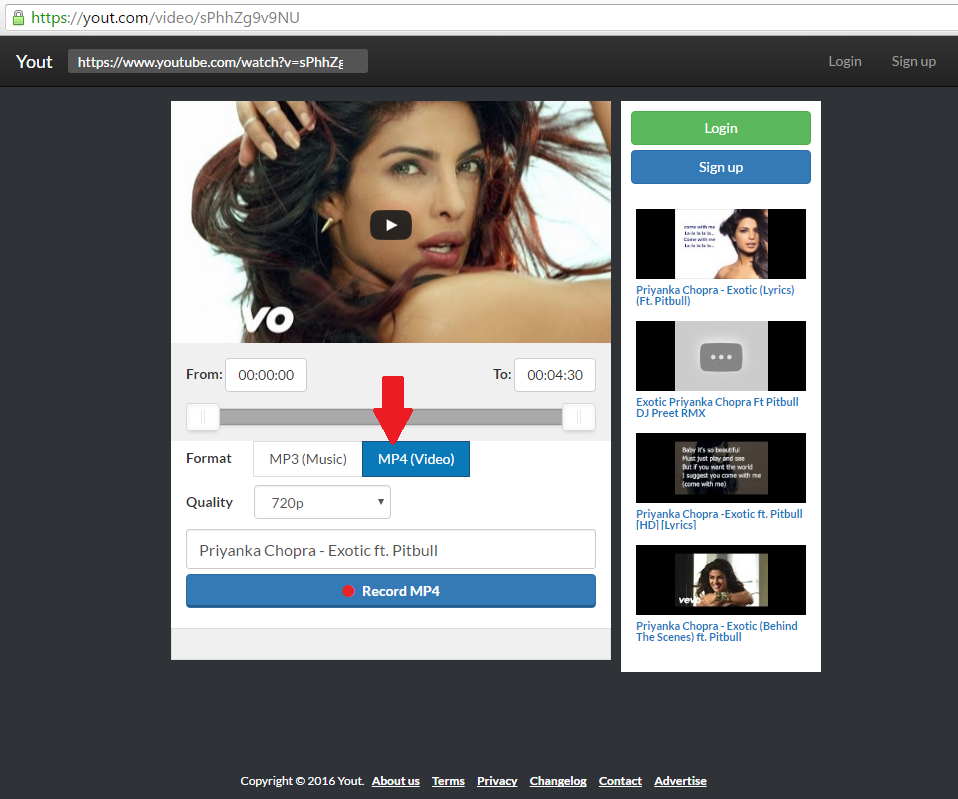
Task: Click the From time field
Action: pyautogui.click(x=265, y=375)
